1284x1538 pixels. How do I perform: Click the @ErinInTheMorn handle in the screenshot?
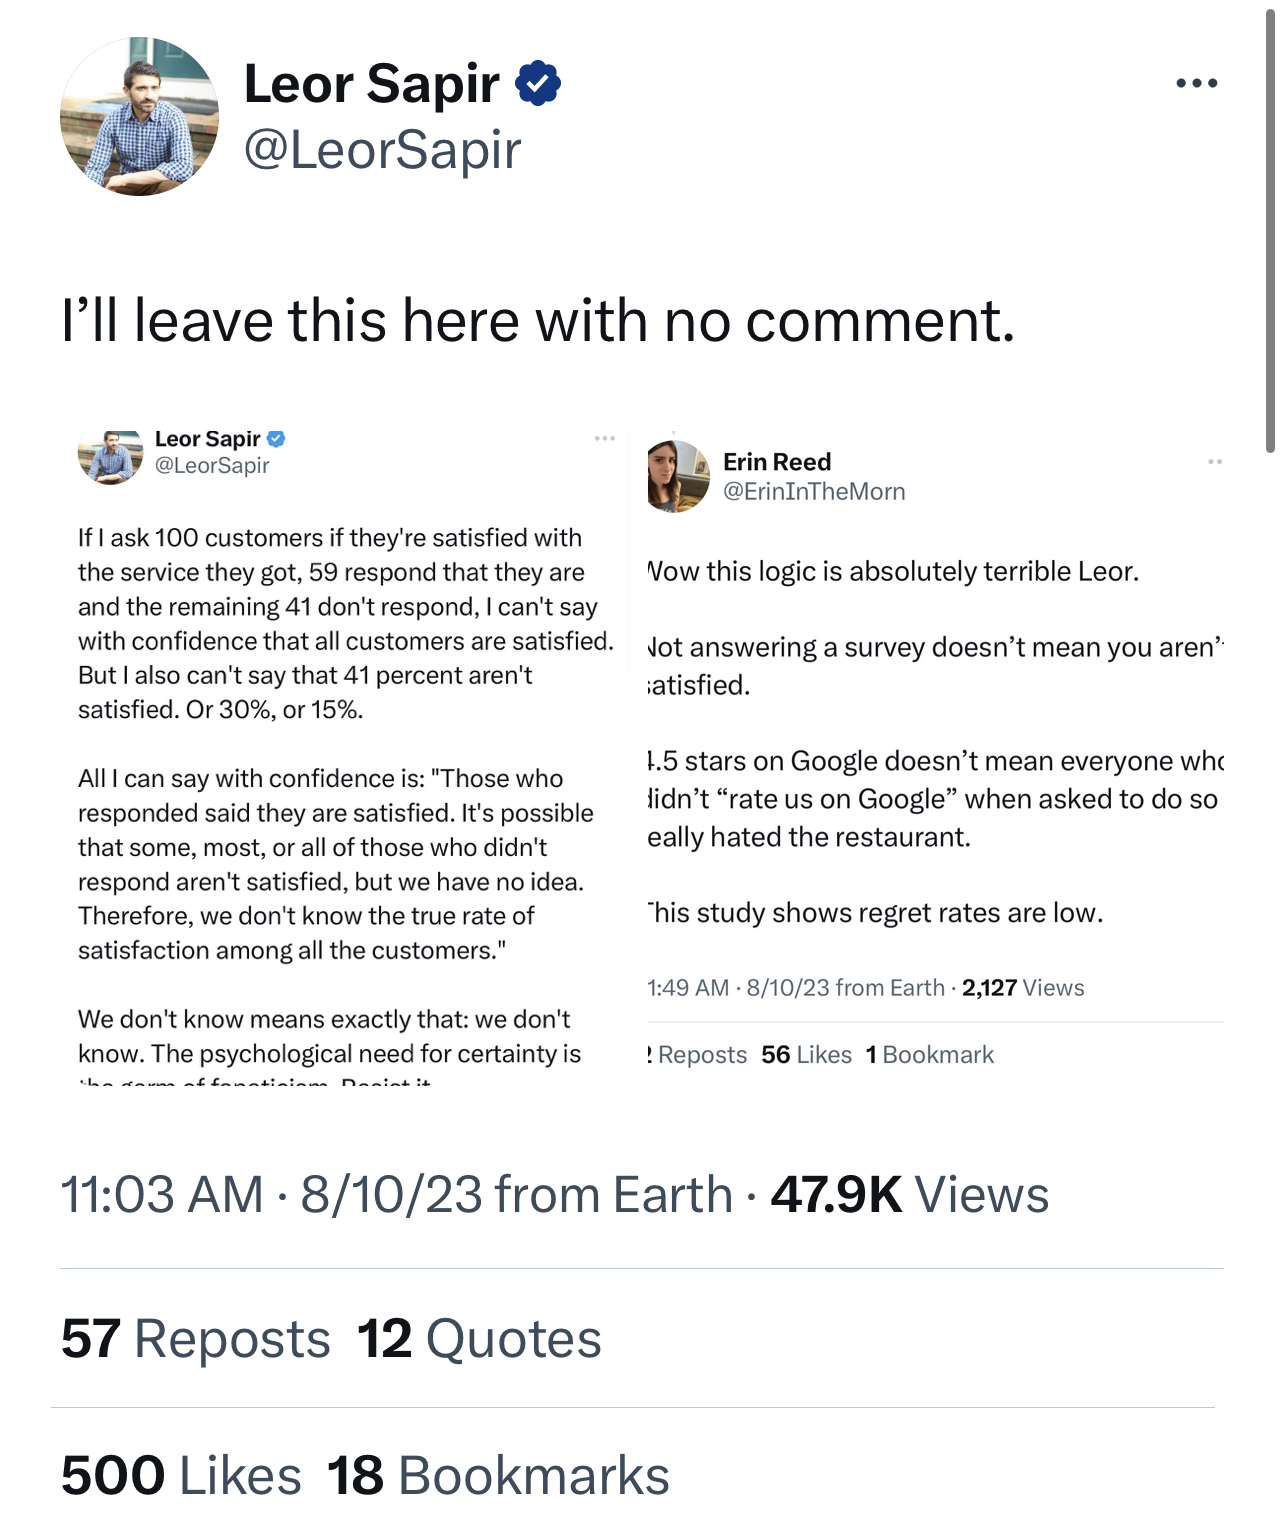point(814,492)
